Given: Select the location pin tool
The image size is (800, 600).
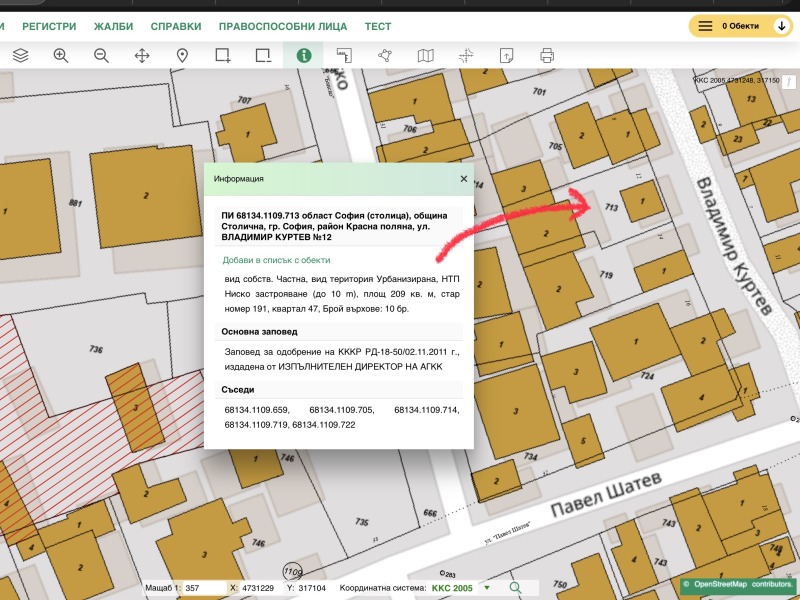Looking at the screenshot, I should 182,56.
